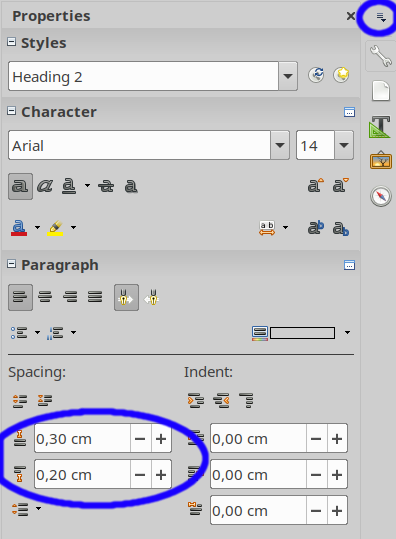Decrease below paragraph spacing with minus
Image resolution: width=396 pixels, height=539 pixels.
[140, 475]
